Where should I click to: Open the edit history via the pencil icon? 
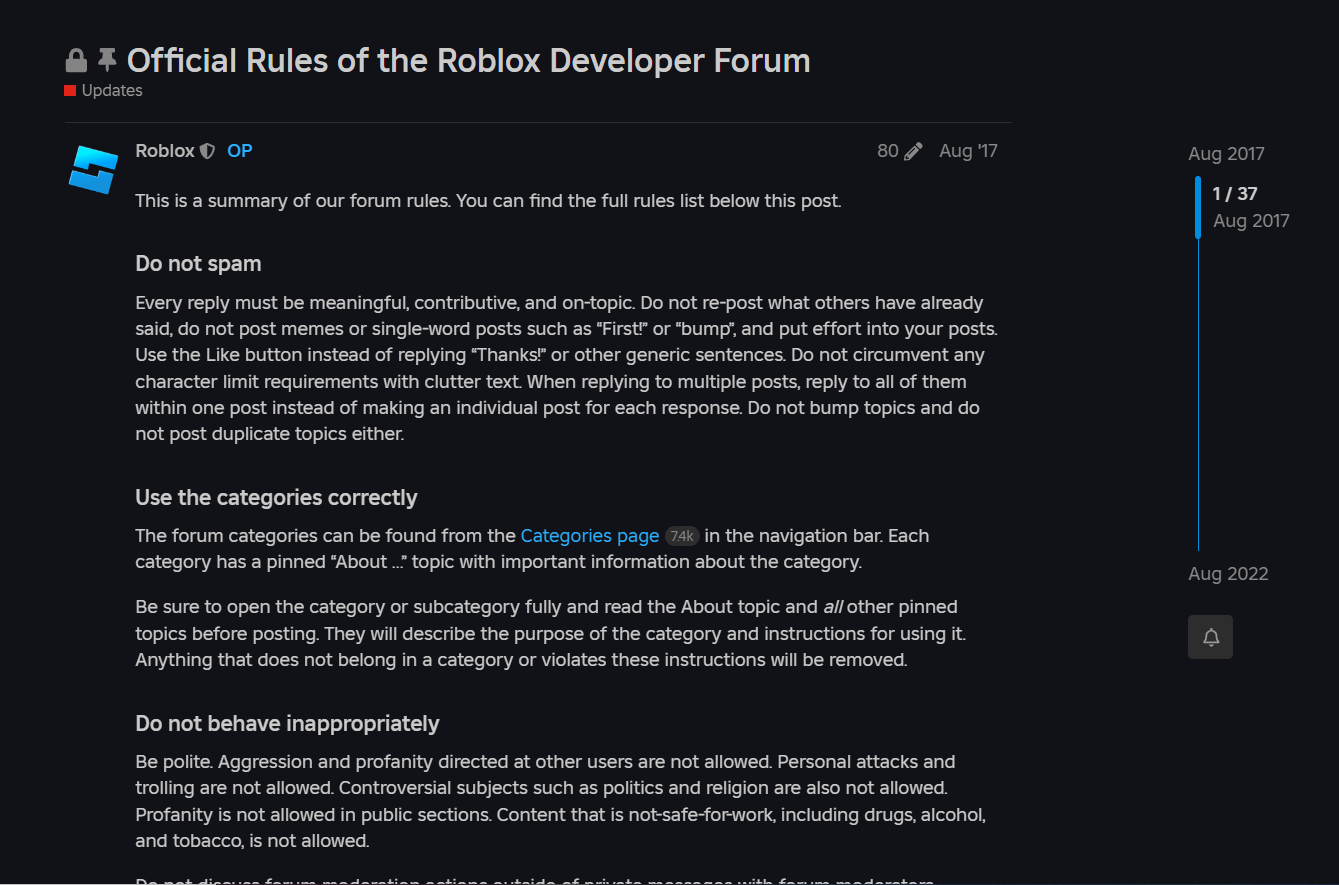tap(913, 150)
